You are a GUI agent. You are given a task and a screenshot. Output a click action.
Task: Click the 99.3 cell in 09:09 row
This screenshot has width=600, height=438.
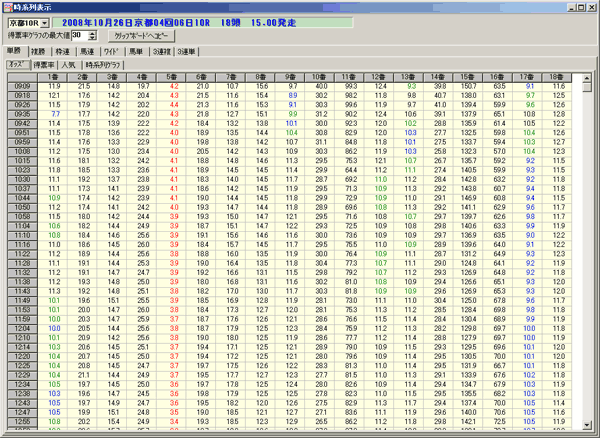pos(351,86)
